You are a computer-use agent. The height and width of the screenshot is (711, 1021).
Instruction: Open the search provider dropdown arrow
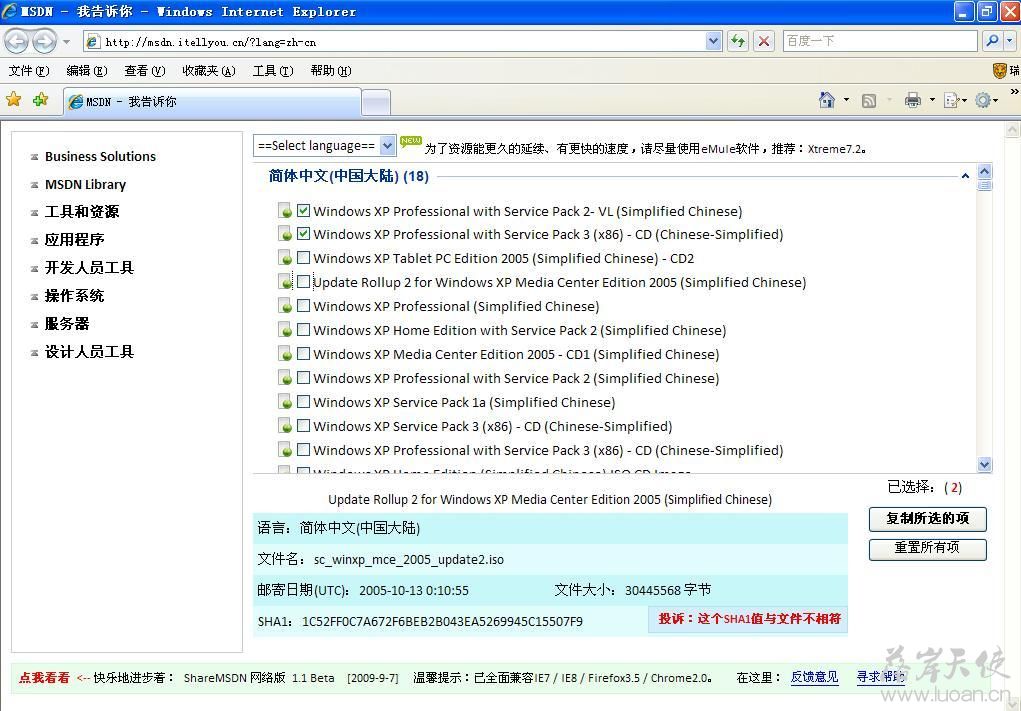click(1009, 41)
